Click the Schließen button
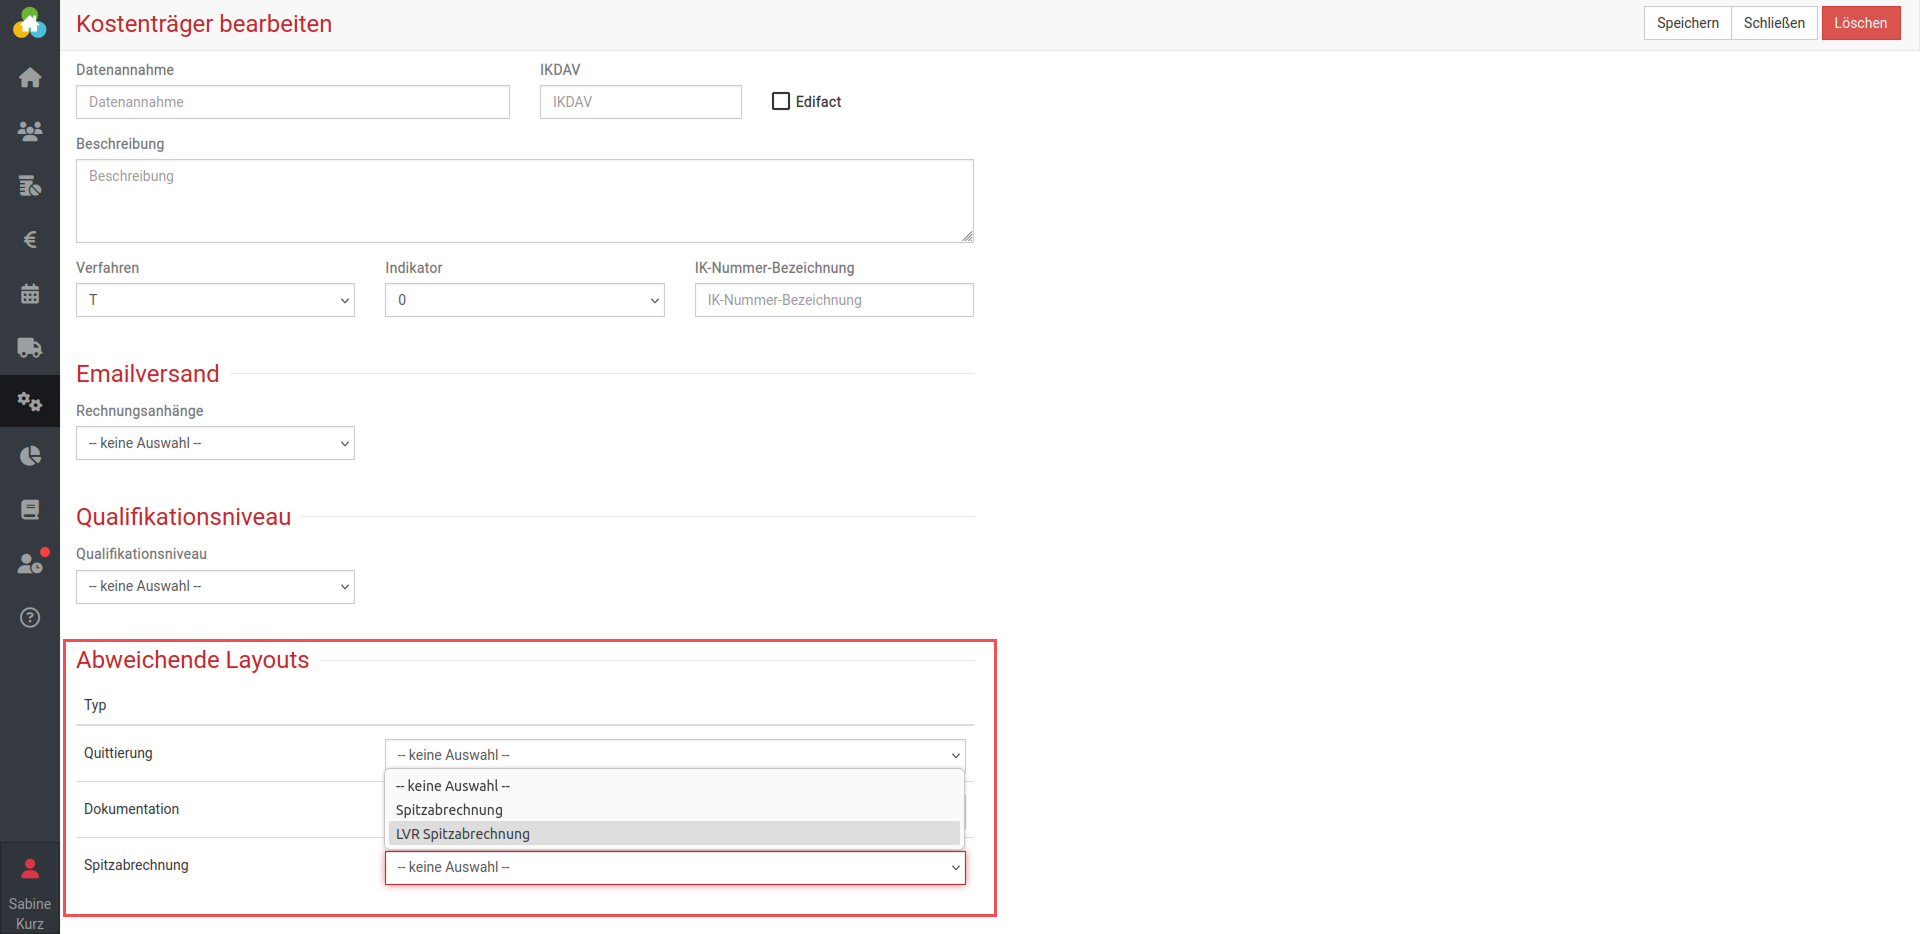The height and width of the screenshot is (934, 1920). tap(1774, 23)
